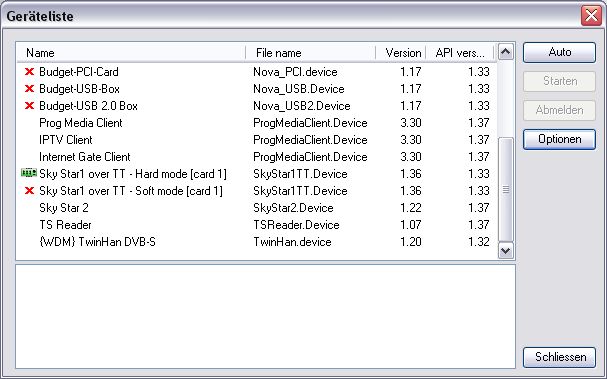Click the greyed Starten button

coord(559,81)
